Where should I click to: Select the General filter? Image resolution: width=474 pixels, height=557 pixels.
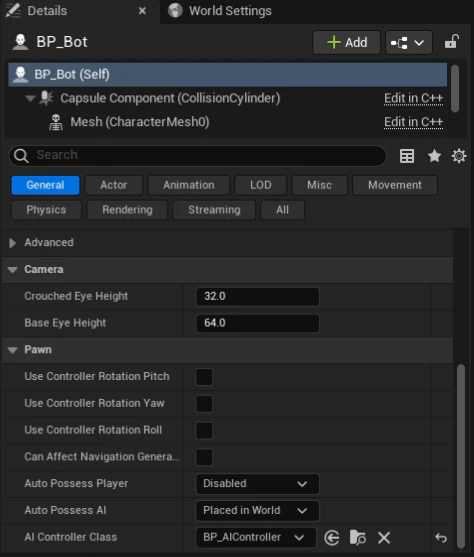[x=45, y=185]
